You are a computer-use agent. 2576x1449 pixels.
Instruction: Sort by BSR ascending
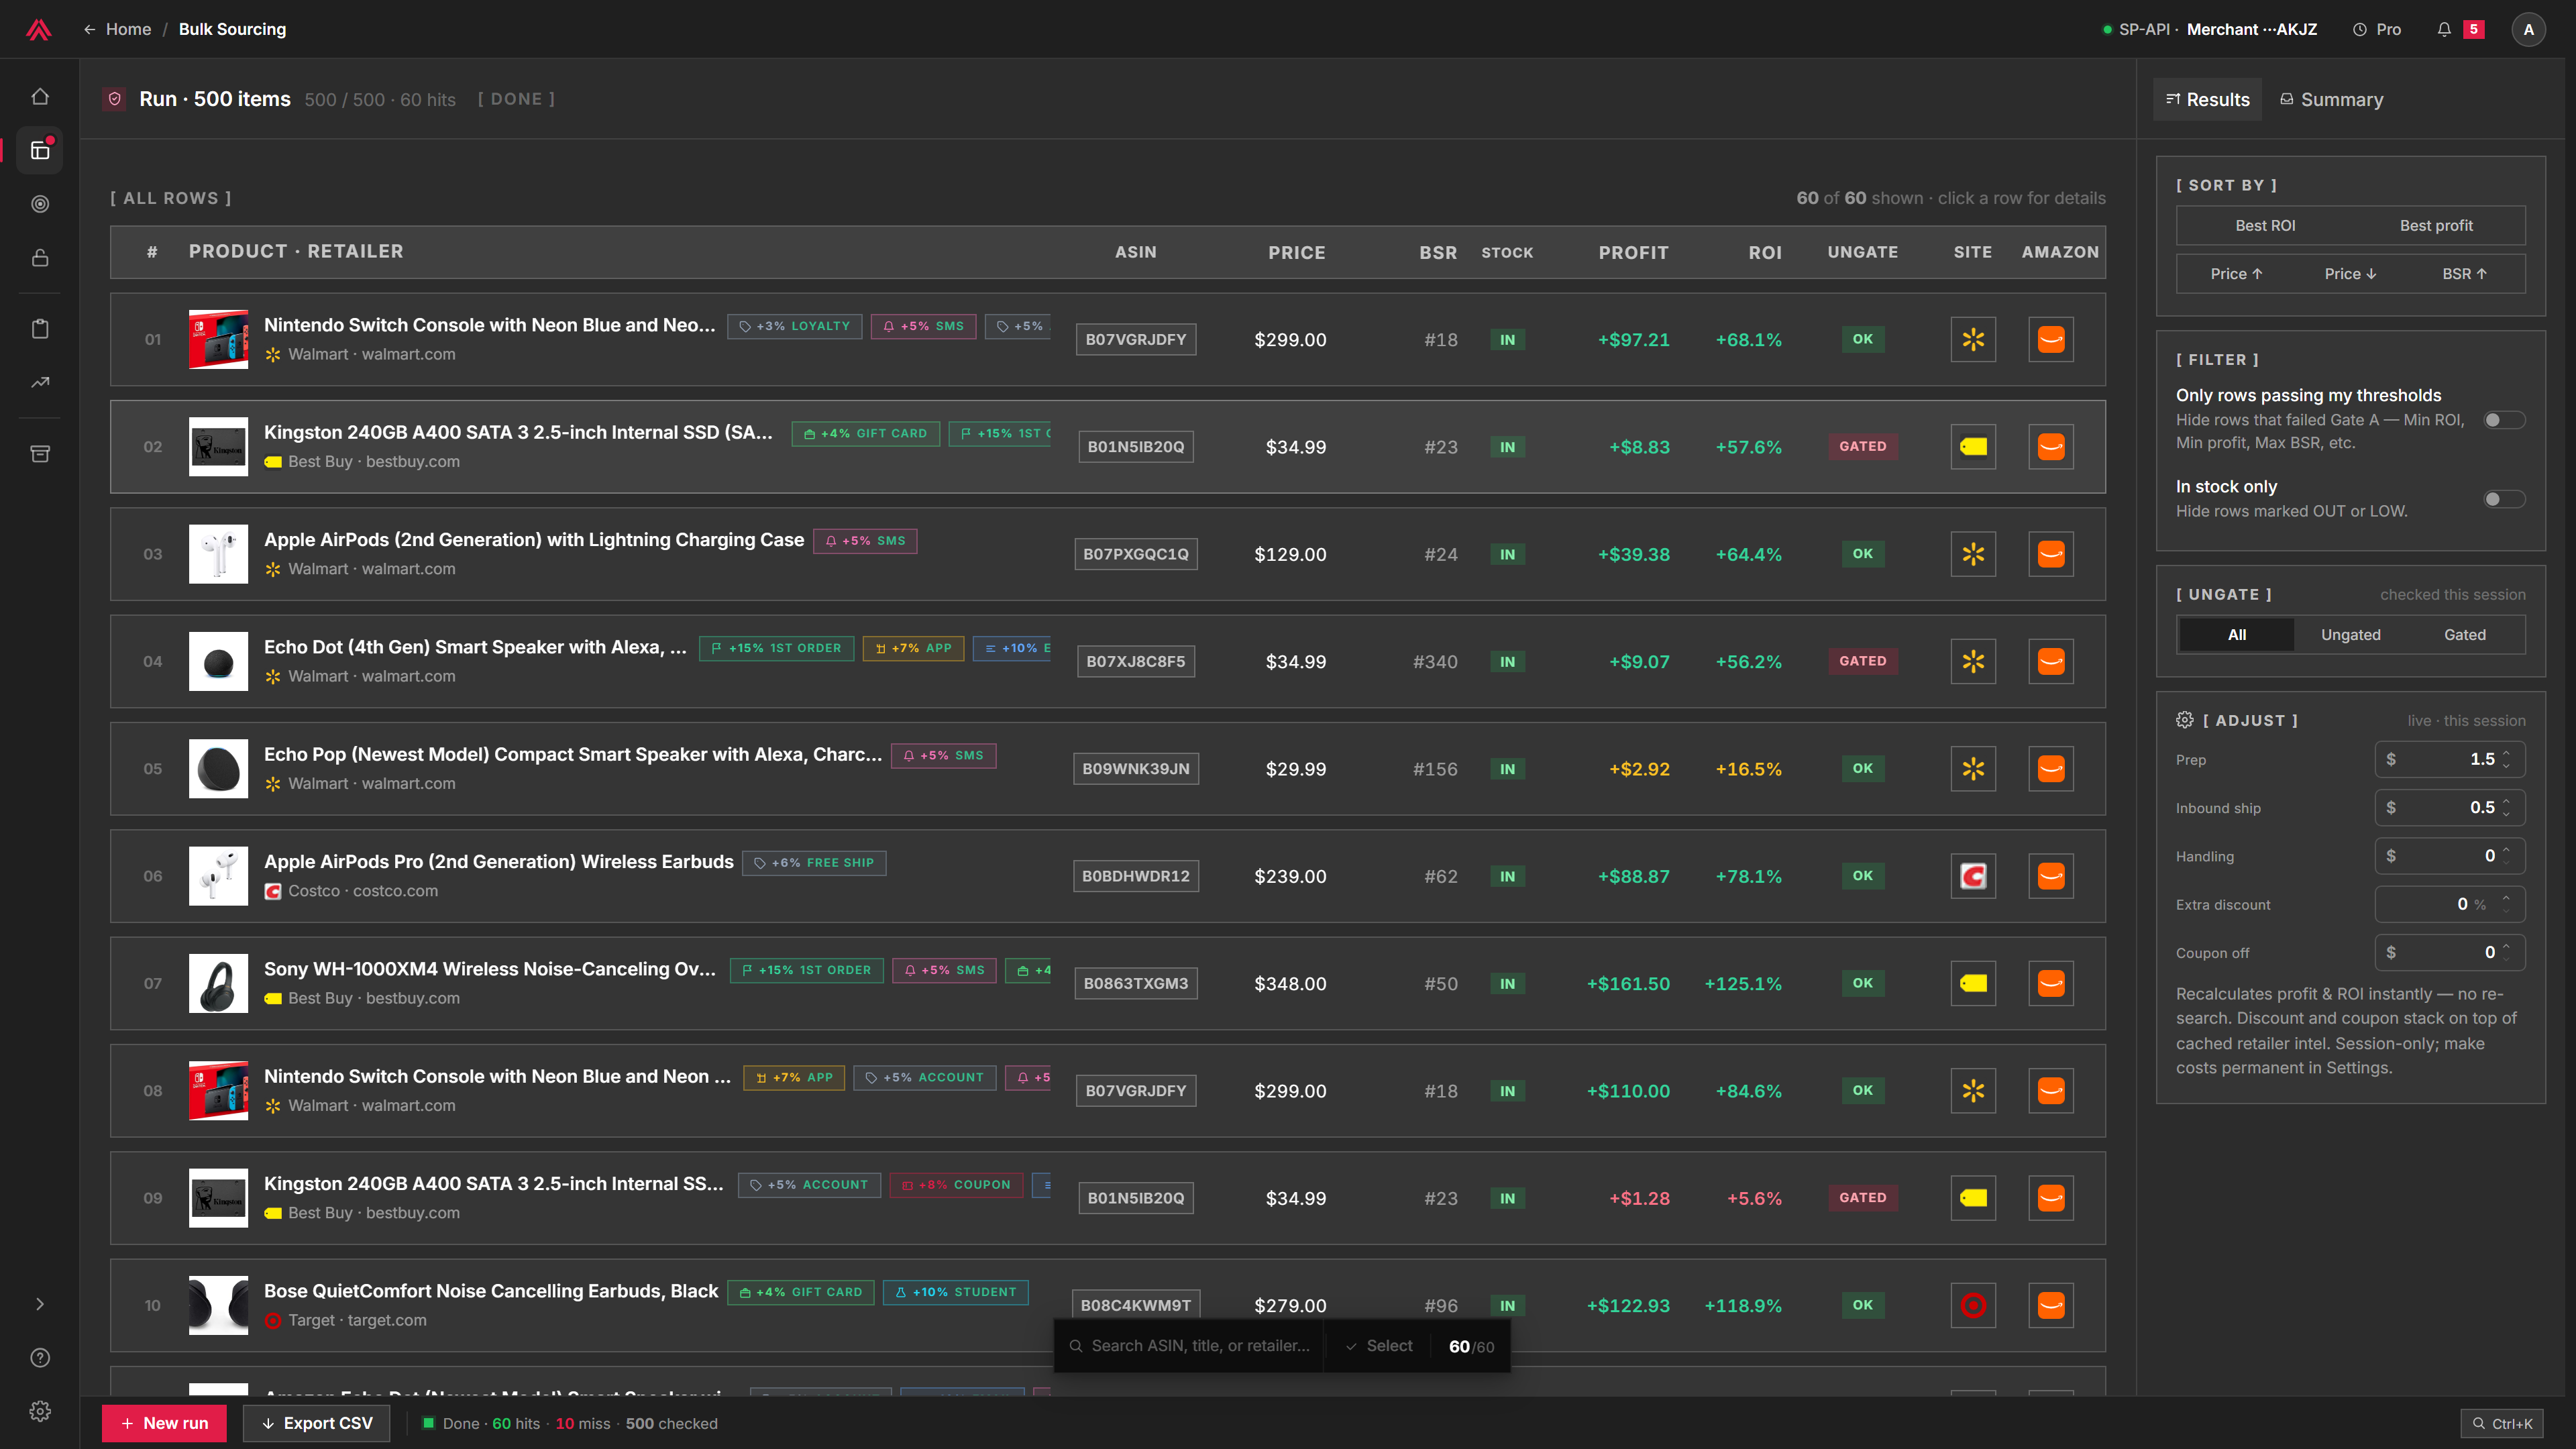pos(2464,274)
